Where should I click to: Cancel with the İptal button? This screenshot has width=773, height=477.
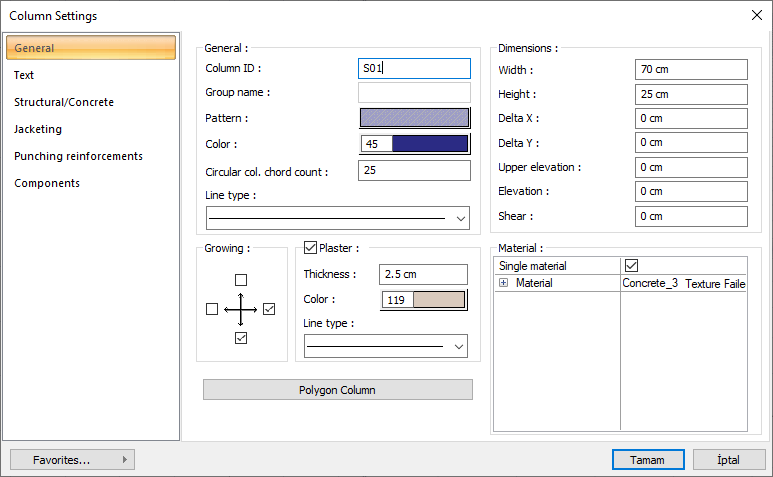click(728, 460)
